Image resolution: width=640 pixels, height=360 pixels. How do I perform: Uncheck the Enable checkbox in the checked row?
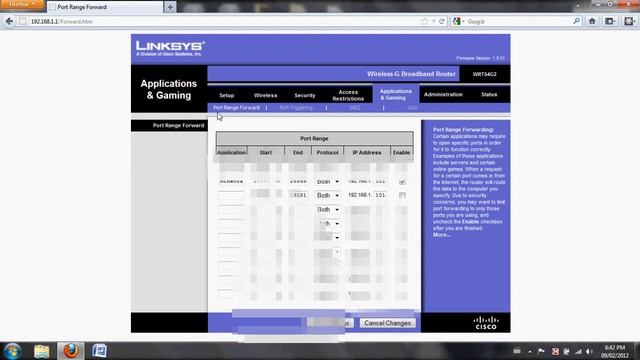402,182
